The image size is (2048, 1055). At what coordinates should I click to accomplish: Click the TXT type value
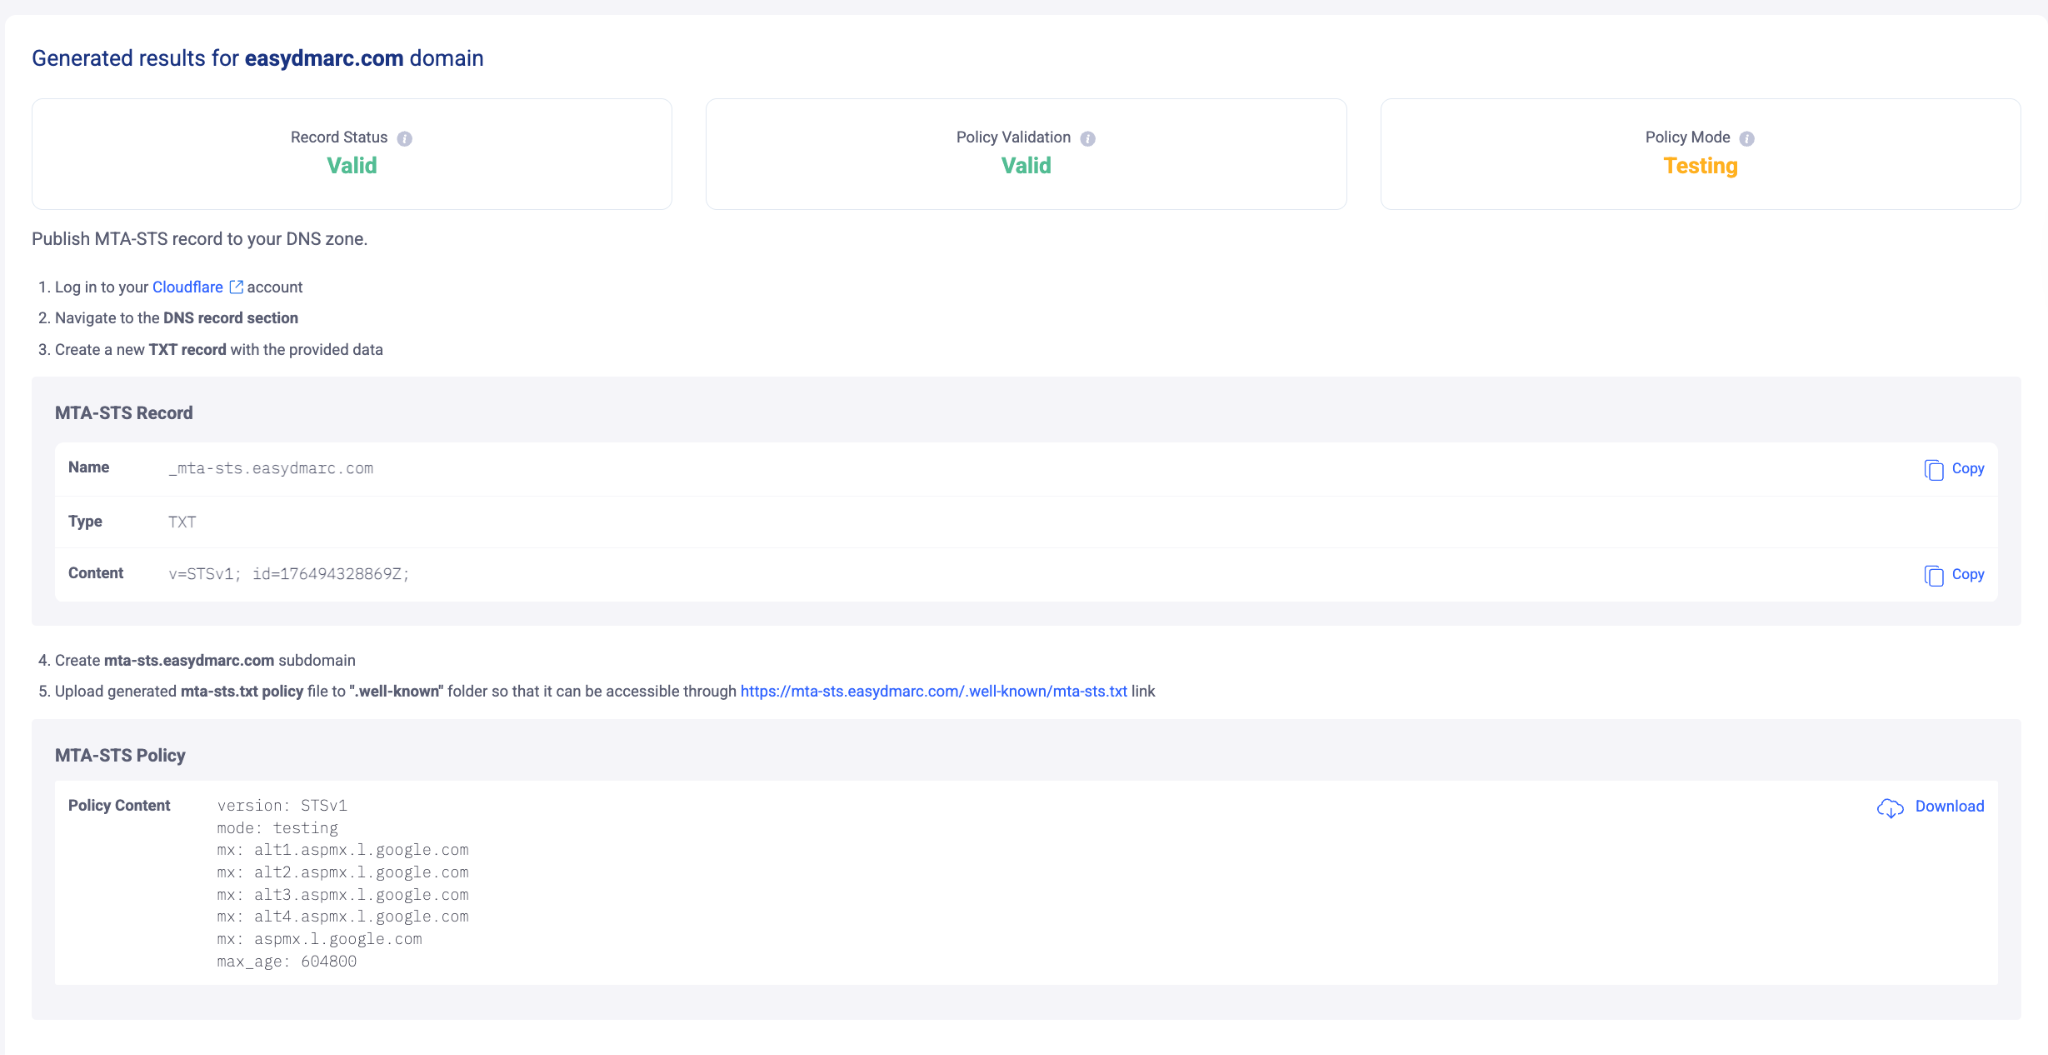coord(182,522)
